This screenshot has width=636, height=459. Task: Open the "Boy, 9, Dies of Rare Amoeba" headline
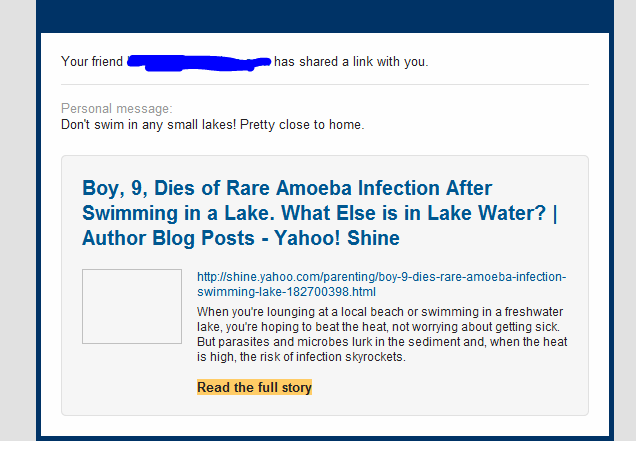(x=287, y=189)
